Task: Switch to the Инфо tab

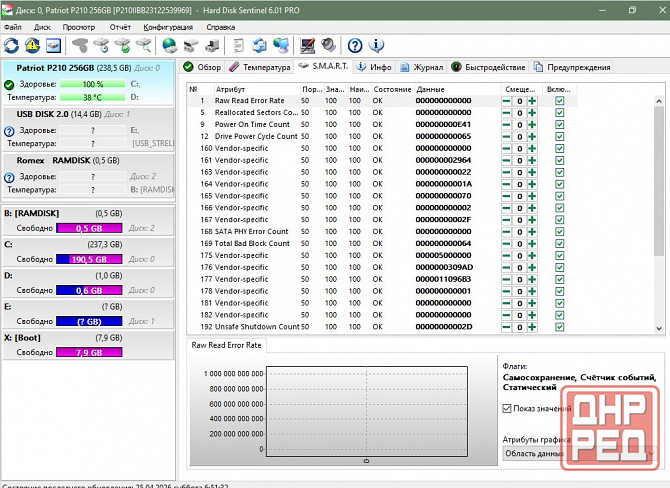Action: point(374,67)
